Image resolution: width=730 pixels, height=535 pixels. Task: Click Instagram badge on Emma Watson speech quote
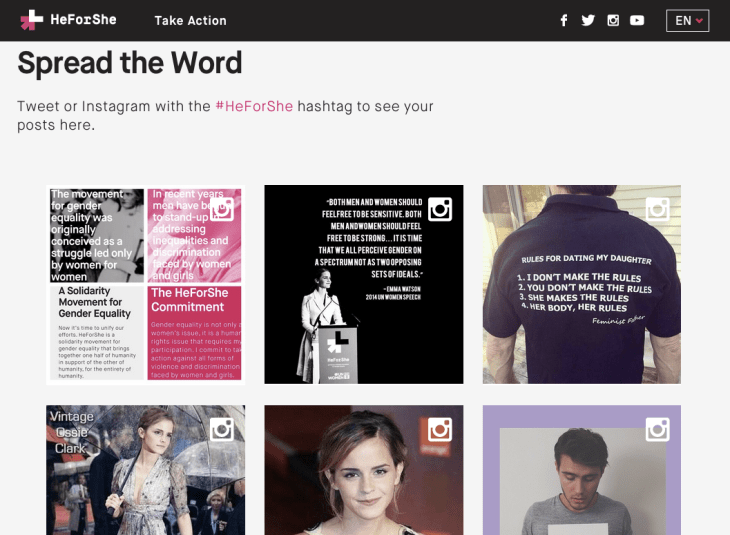(x=440, y=209)
